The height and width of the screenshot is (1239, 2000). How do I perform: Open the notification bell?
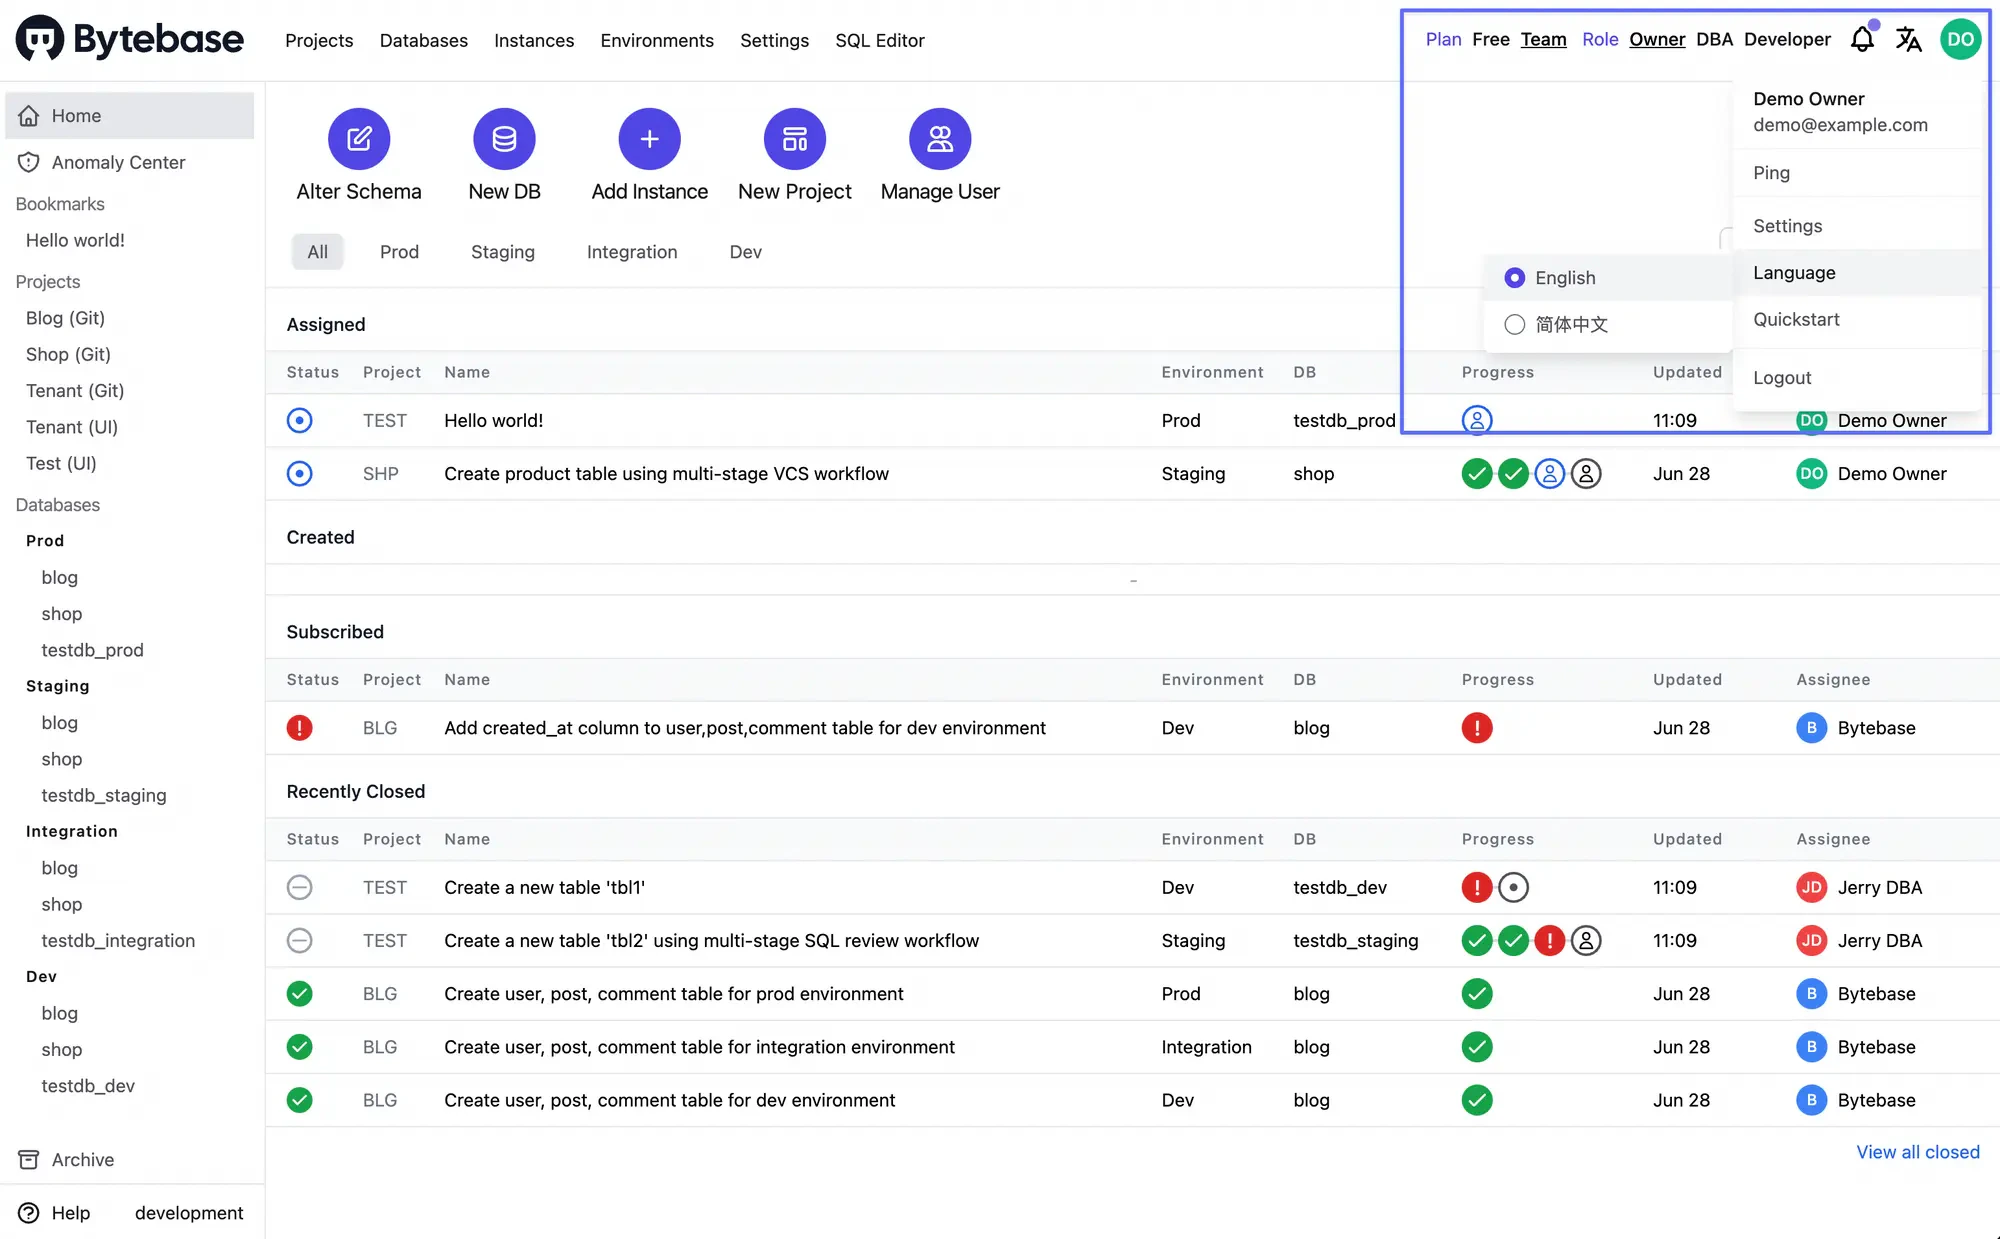point(1862,40)
